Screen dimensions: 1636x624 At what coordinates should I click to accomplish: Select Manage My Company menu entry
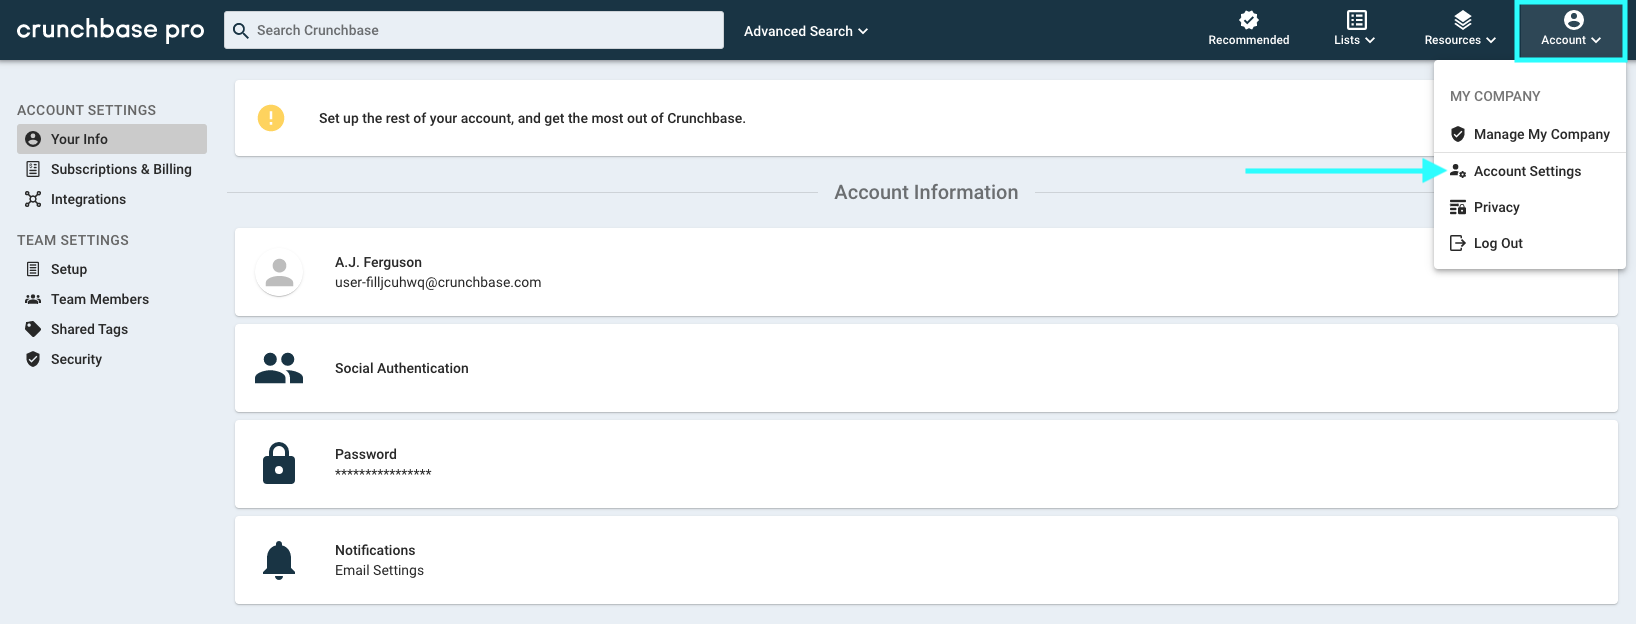1530,134
